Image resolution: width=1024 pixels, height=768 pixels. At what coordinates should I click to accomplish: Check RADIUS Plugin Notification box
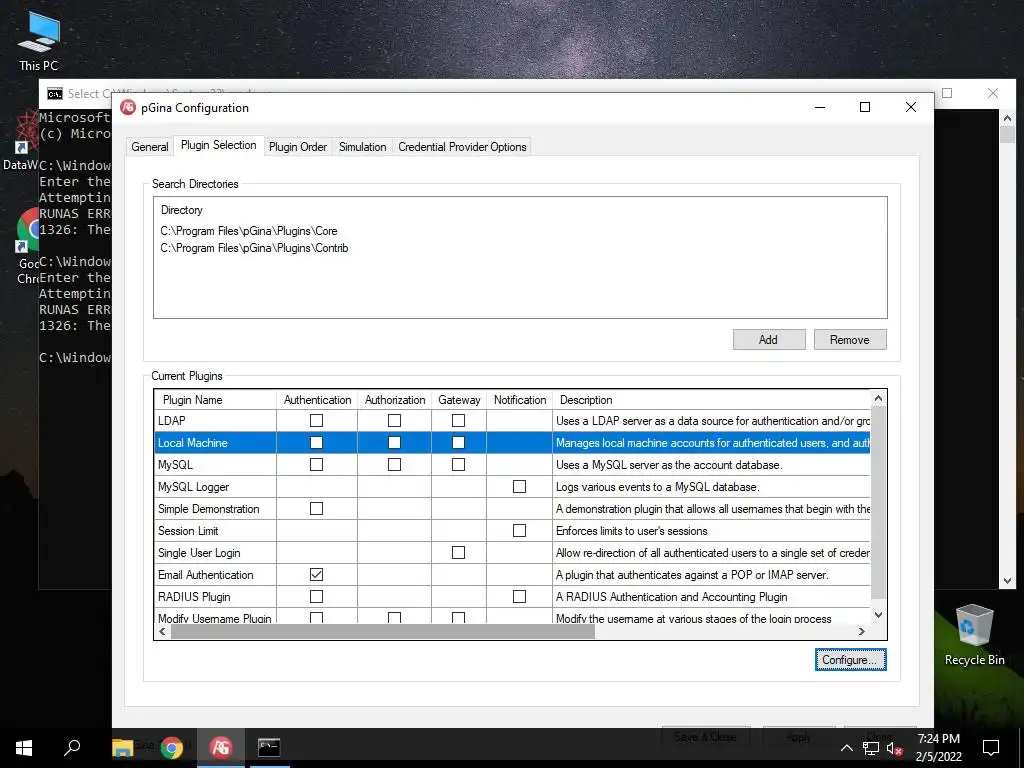[x=519, y=596]
